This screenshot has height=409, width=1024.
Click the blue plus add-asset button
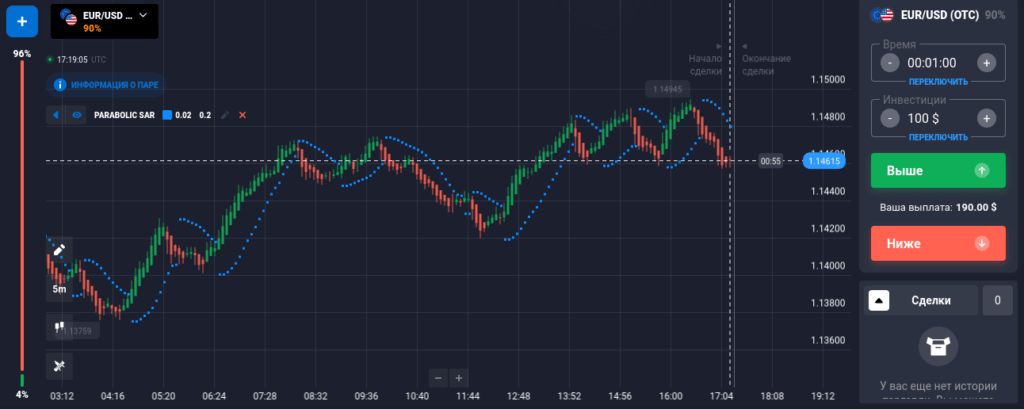click(x=22, y=20)
